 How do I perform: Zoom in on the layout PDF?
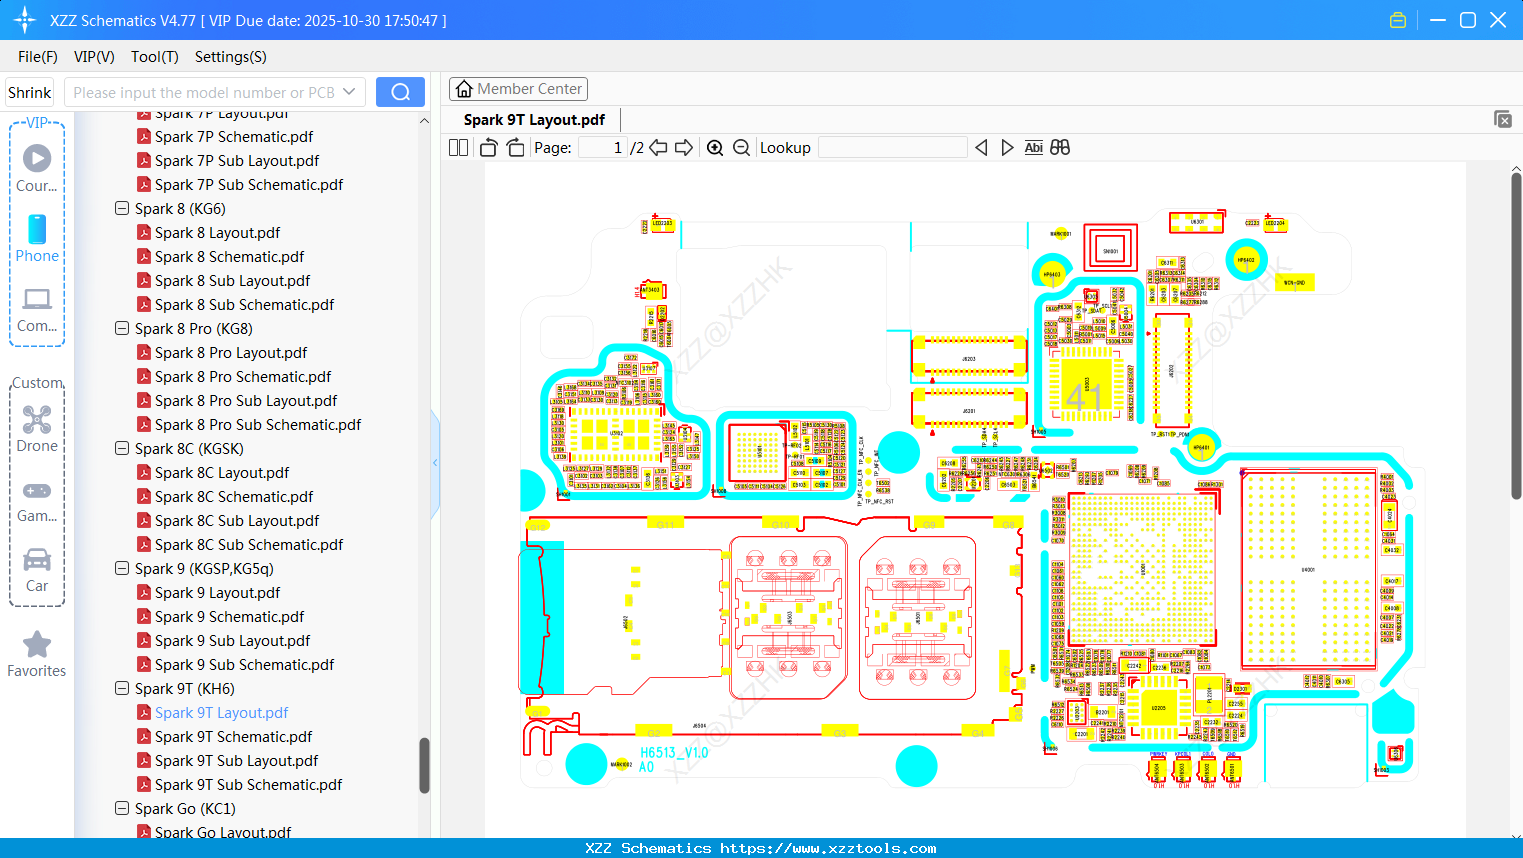[x=715, y=147]
